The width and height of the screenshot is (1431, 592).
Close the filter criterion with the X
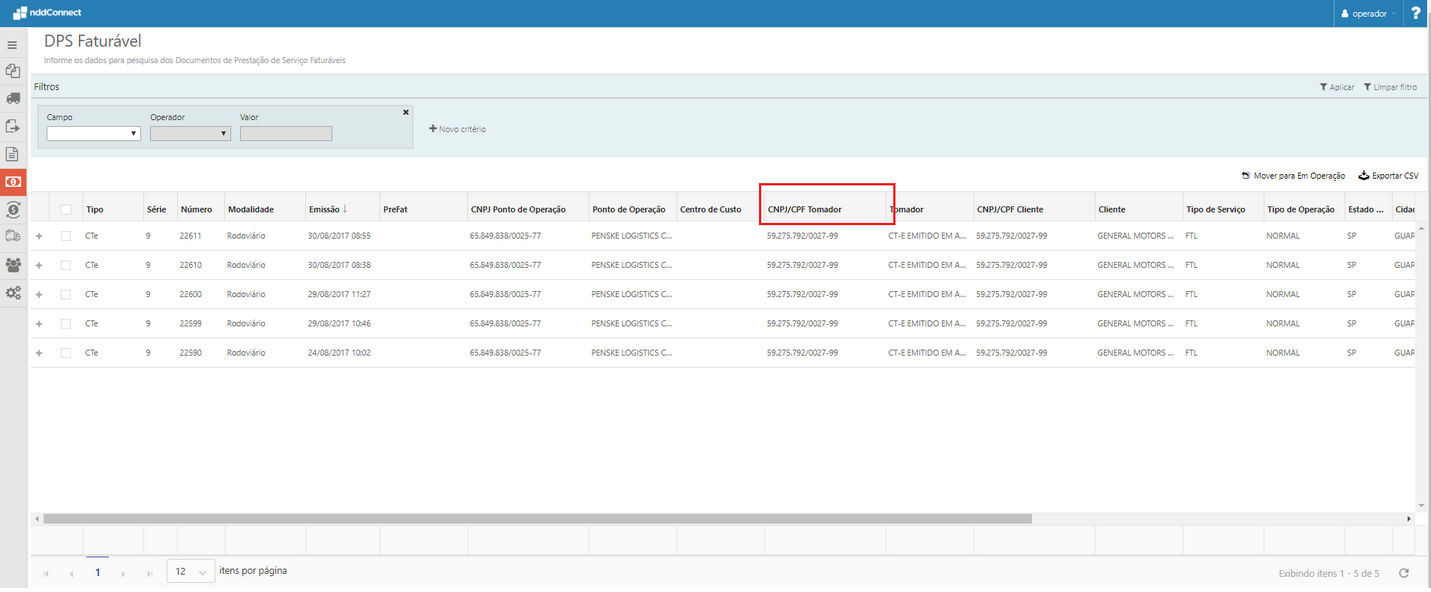405,112
